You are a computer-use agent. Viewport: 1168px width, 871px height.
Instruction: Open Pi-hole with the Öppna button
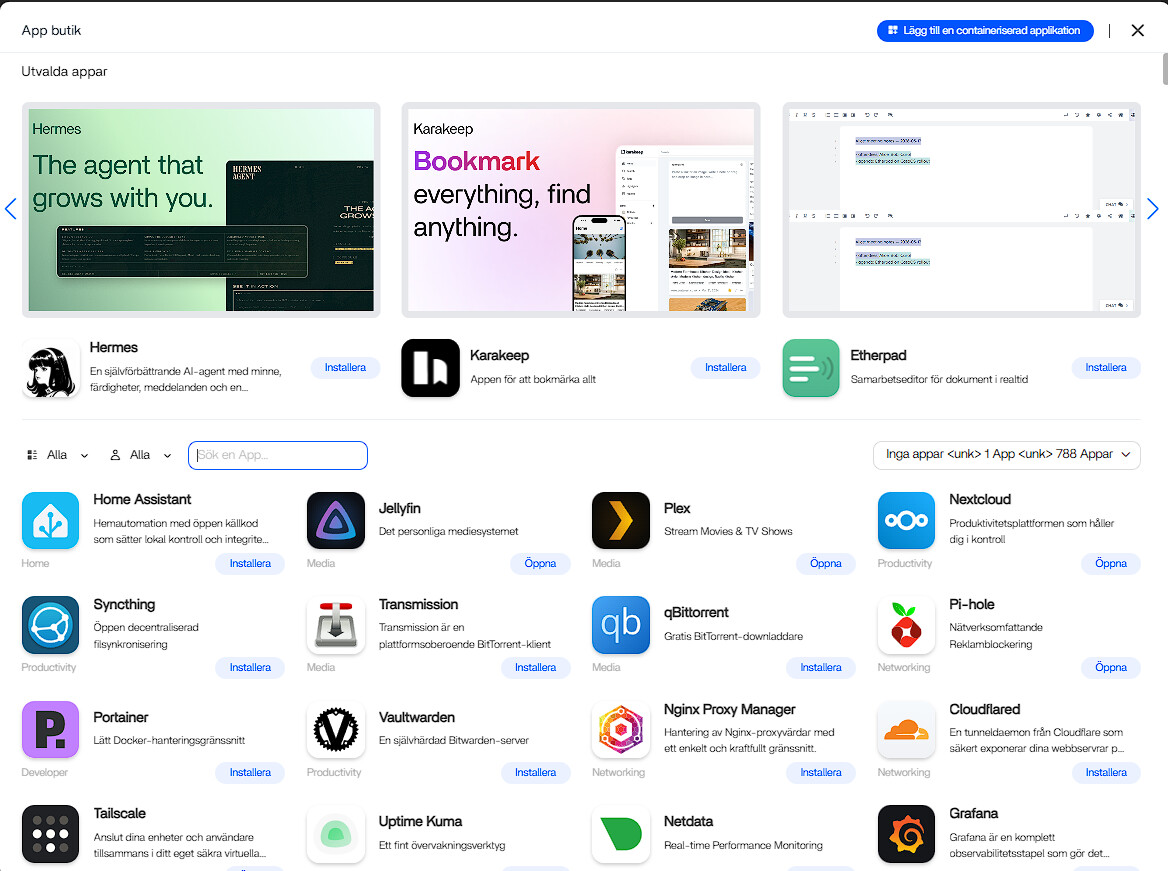tap(1111, 668)
